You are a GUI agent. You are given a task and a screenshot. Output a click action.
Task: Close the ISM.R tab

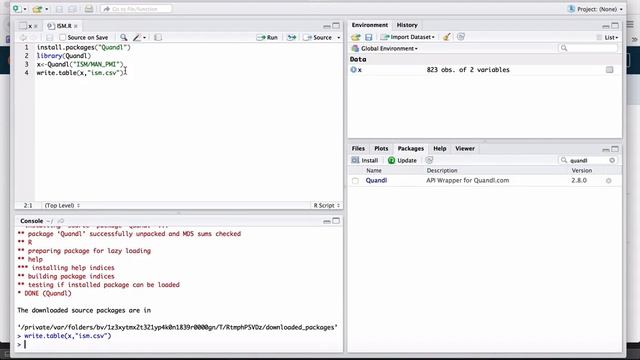[x=76, y=26]
